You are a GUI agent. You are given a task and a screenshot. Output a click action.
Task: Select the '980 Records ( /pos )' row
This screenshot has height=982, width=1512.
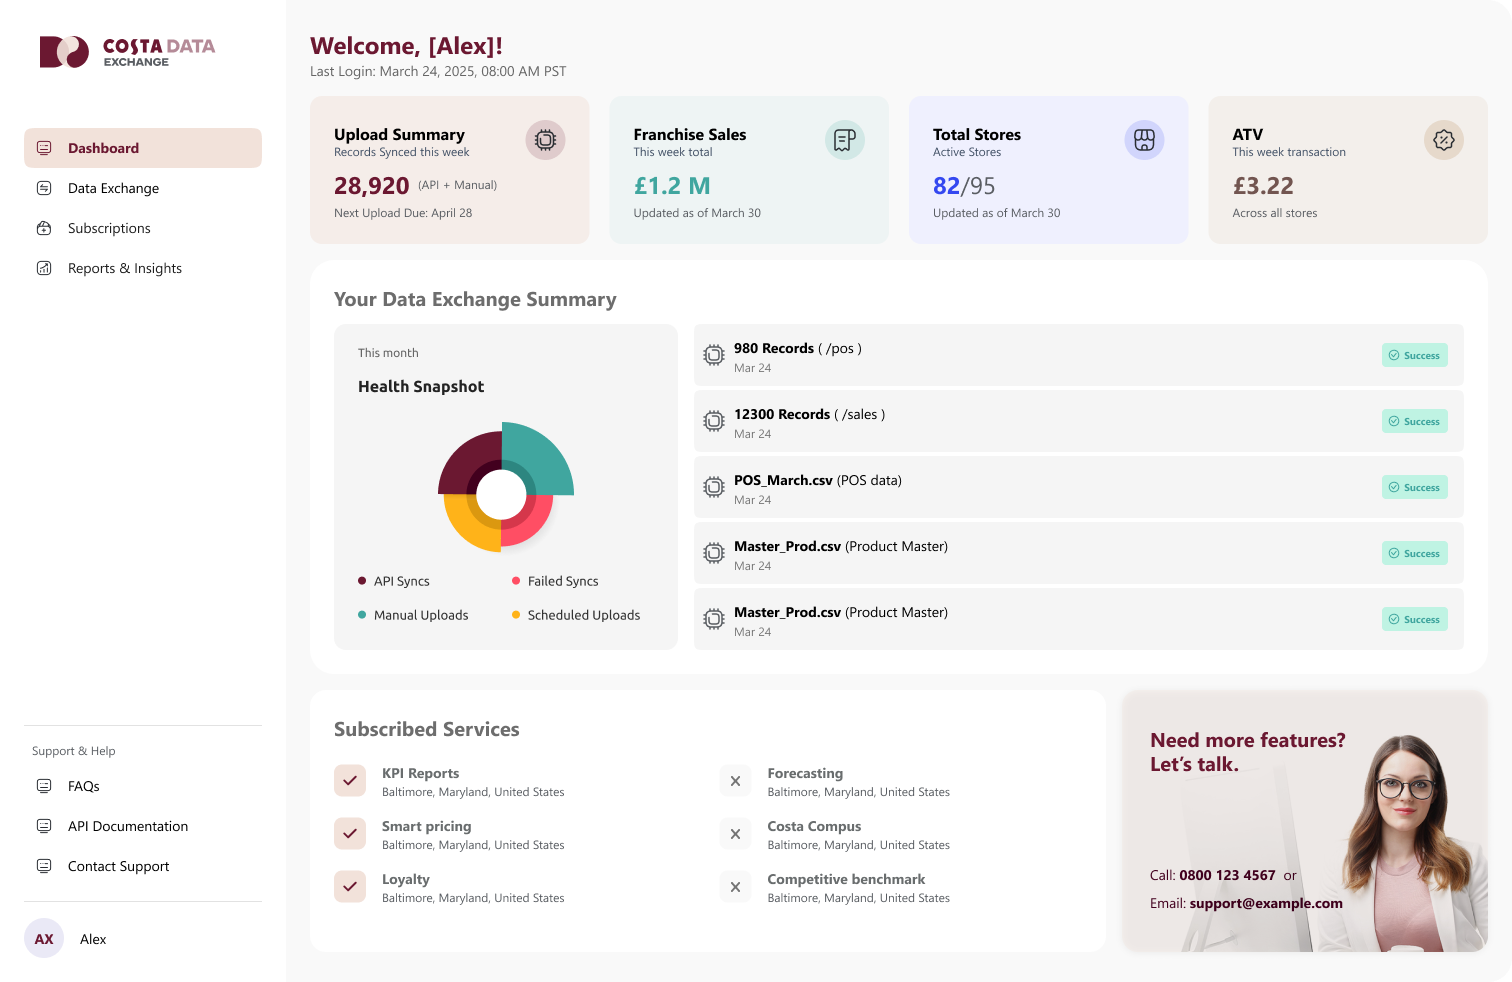(1079, 355)
